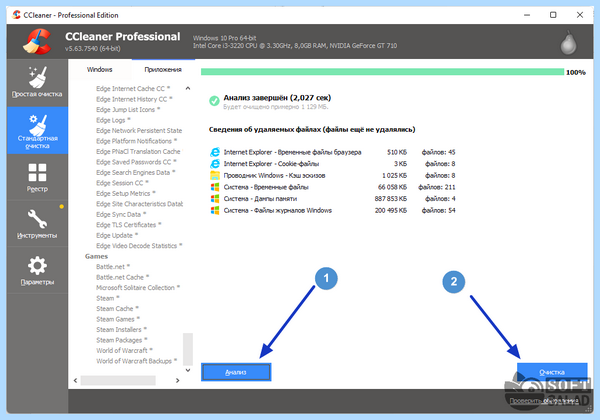Select the Edge Sync Data entry
Screen dimensions: 600x420
click(x=121, y=215)
